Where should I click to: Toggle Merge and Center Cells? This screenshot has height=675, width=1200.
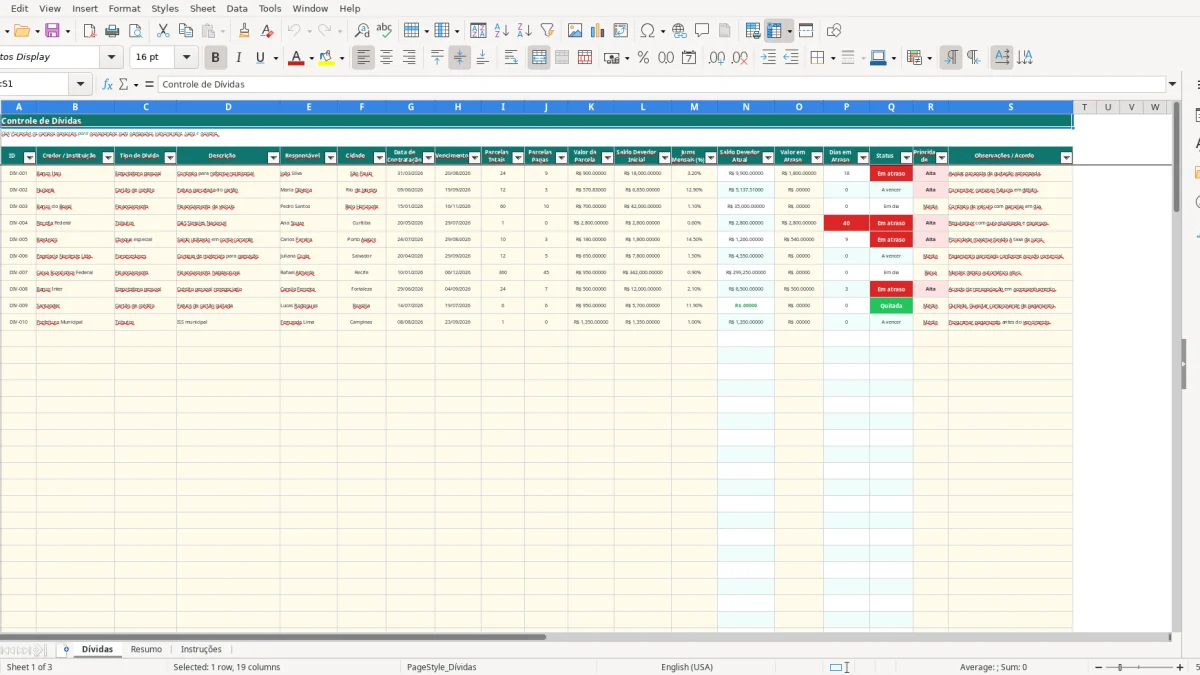[539, 58]
